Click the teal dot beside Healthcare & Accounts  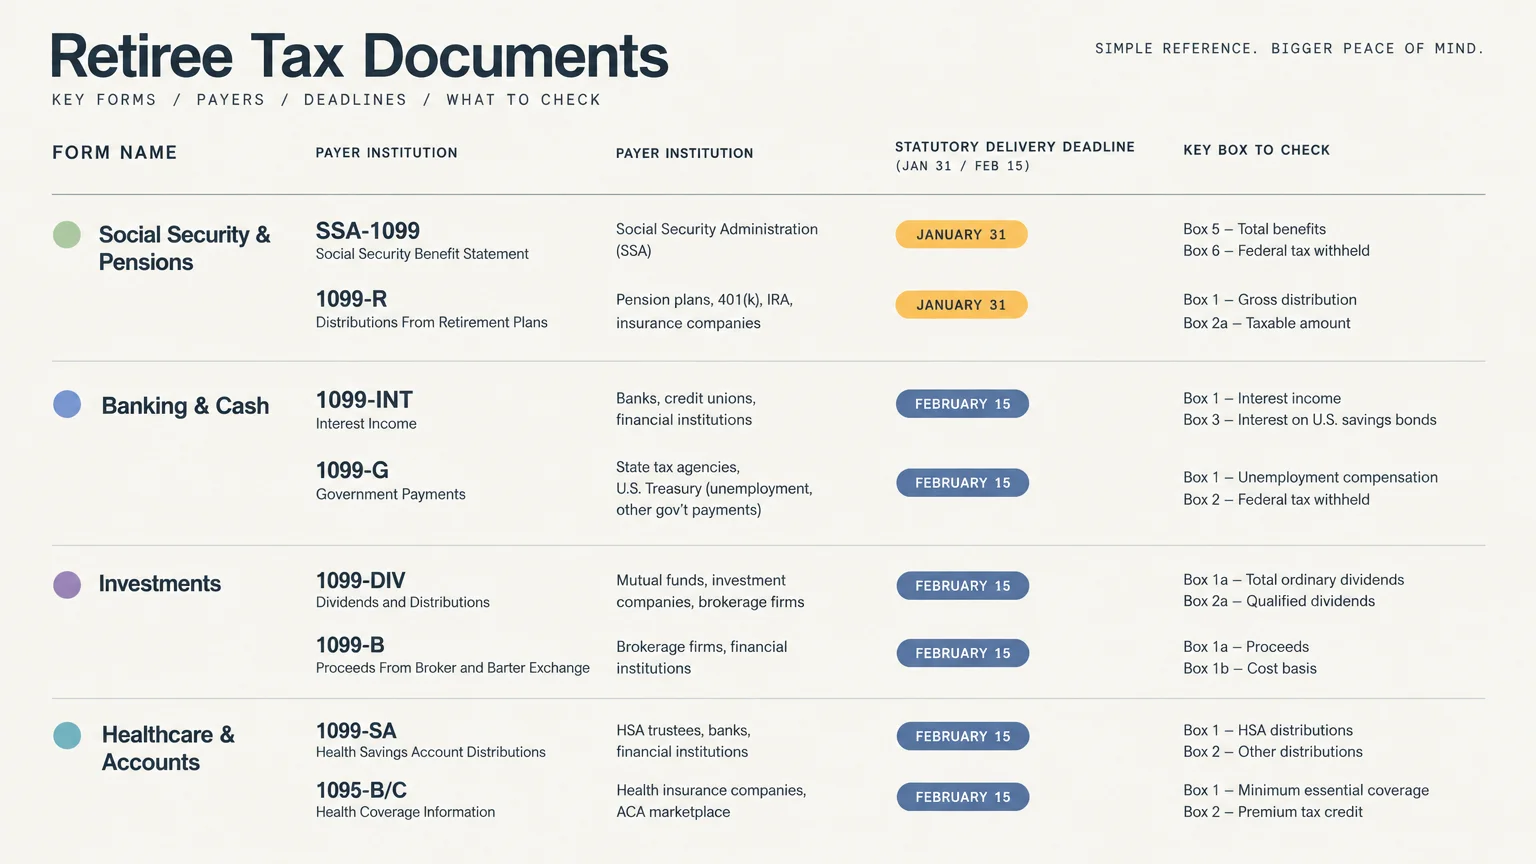[67, 736]
